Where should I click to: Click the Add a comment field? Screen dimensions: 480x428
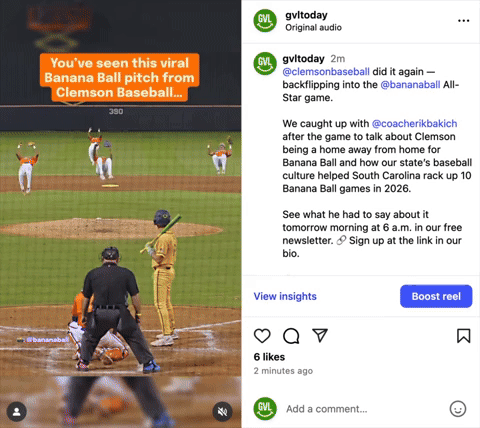click(x=365, y=409)
